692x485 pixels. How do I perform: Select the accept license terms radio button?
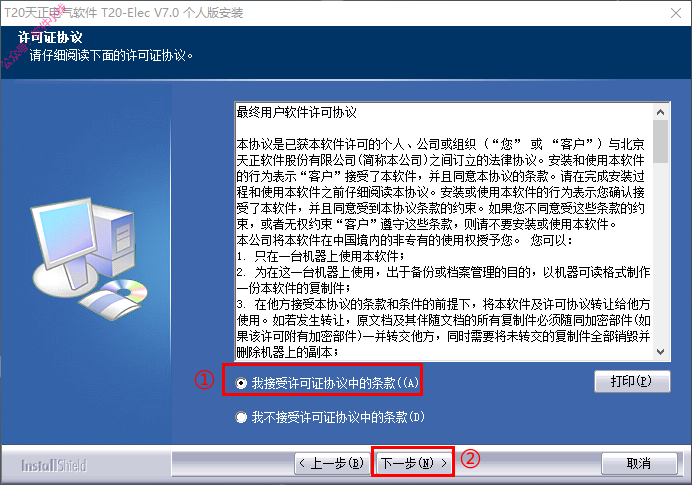click(x=241, y=383)
